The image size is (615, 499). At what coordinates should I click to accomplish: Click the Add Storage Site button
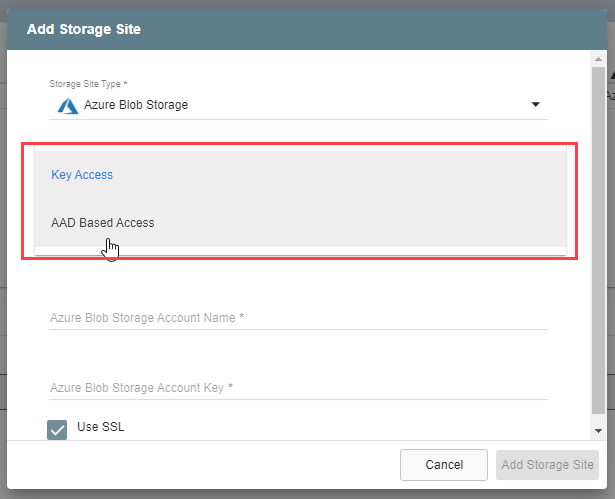click(546, 465)
